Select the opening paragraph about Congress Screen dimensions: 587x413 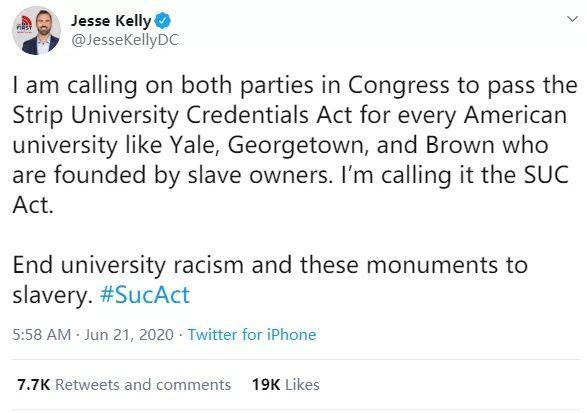tap(295, 145)
